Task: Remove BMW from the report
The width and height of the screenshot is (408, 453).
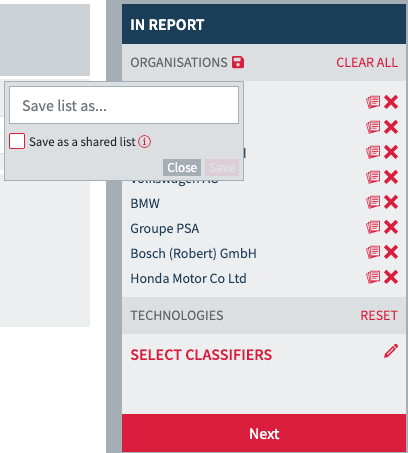Action: 391,202
